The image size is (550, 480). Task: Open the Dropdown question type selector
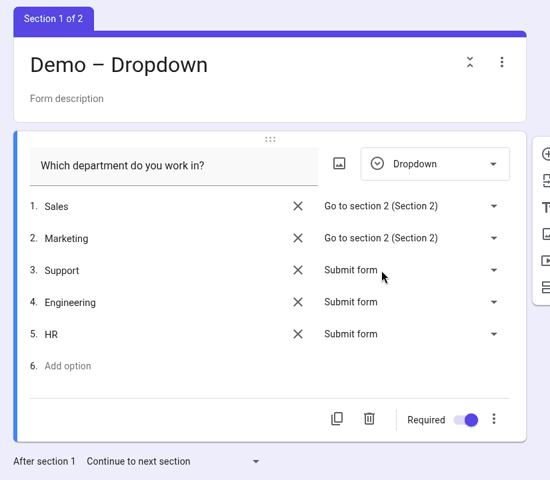[x=435, y=164]
